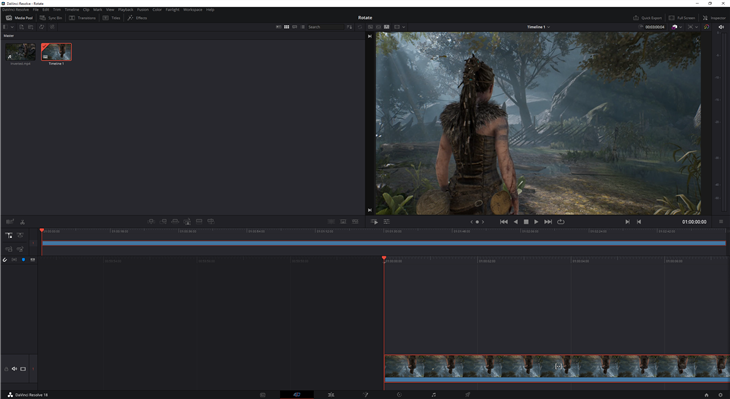Toggle loop playback
730x399 pixels.
(561, 222)
